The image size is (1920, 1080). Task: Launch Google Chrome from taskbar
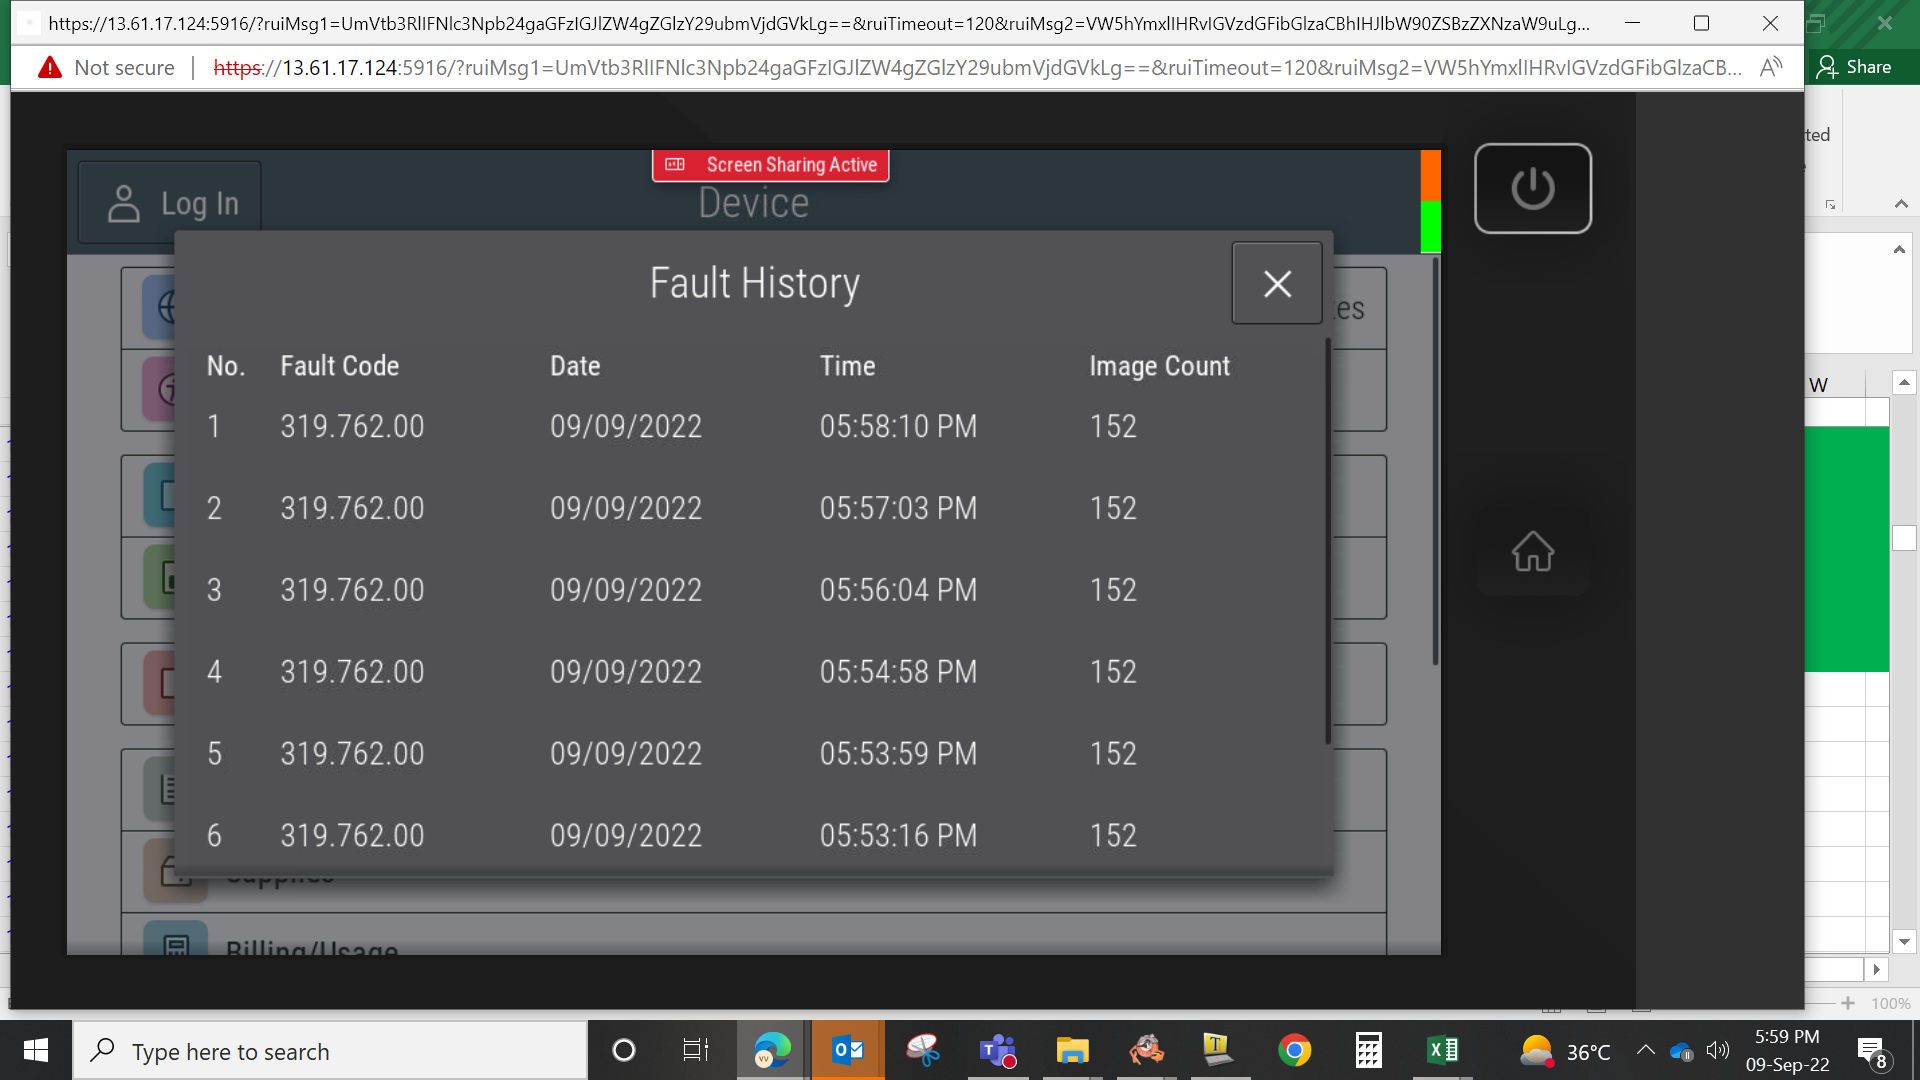pyautogui.click(x=1294, y=1050)
